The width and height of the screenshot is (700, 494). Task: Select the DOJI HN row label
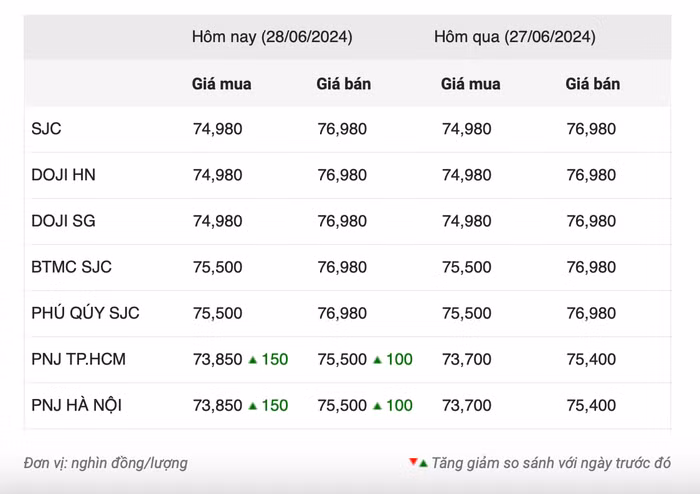64,175
